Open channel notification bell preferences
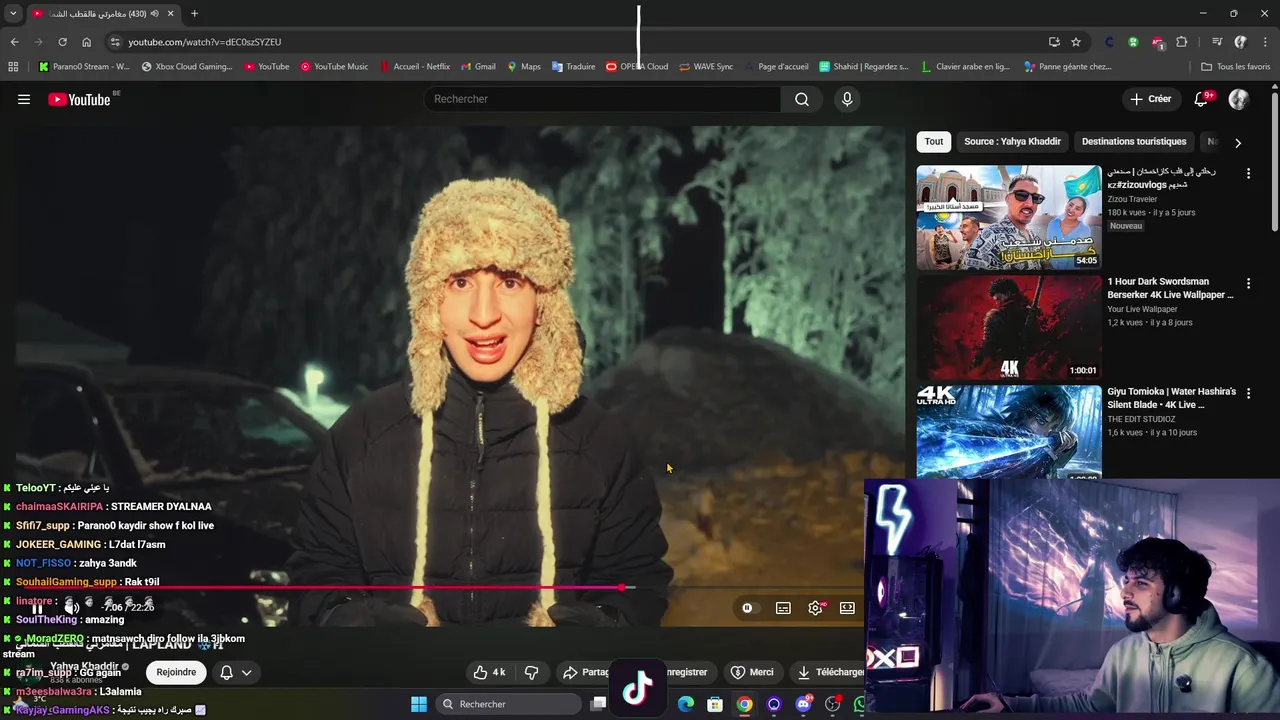This screenshot has height=720, width=1280. coord(236,672)
